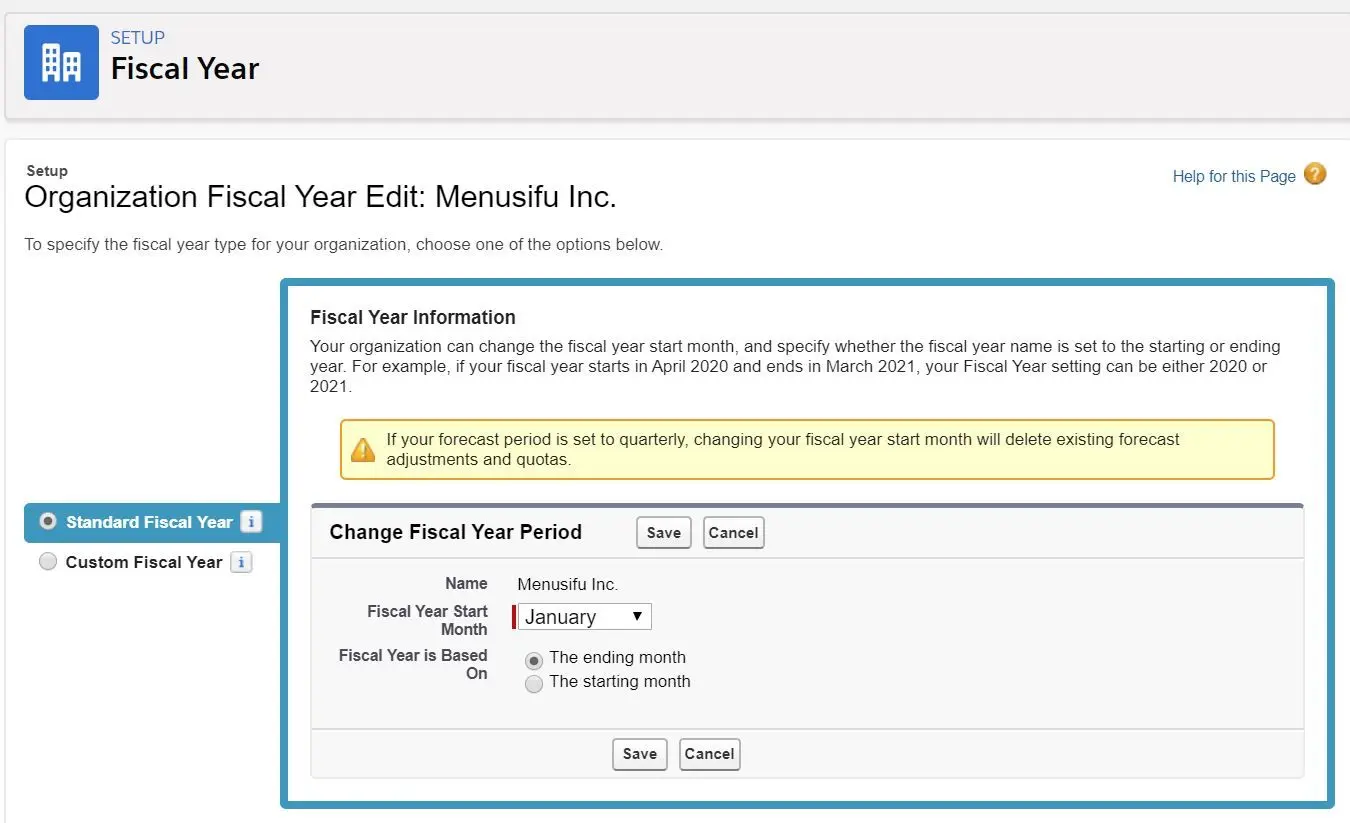The height and width of the screenshot is (823, 1350).
Task: Click Save next to Change Fiscal Year Period
Action: 663,533
